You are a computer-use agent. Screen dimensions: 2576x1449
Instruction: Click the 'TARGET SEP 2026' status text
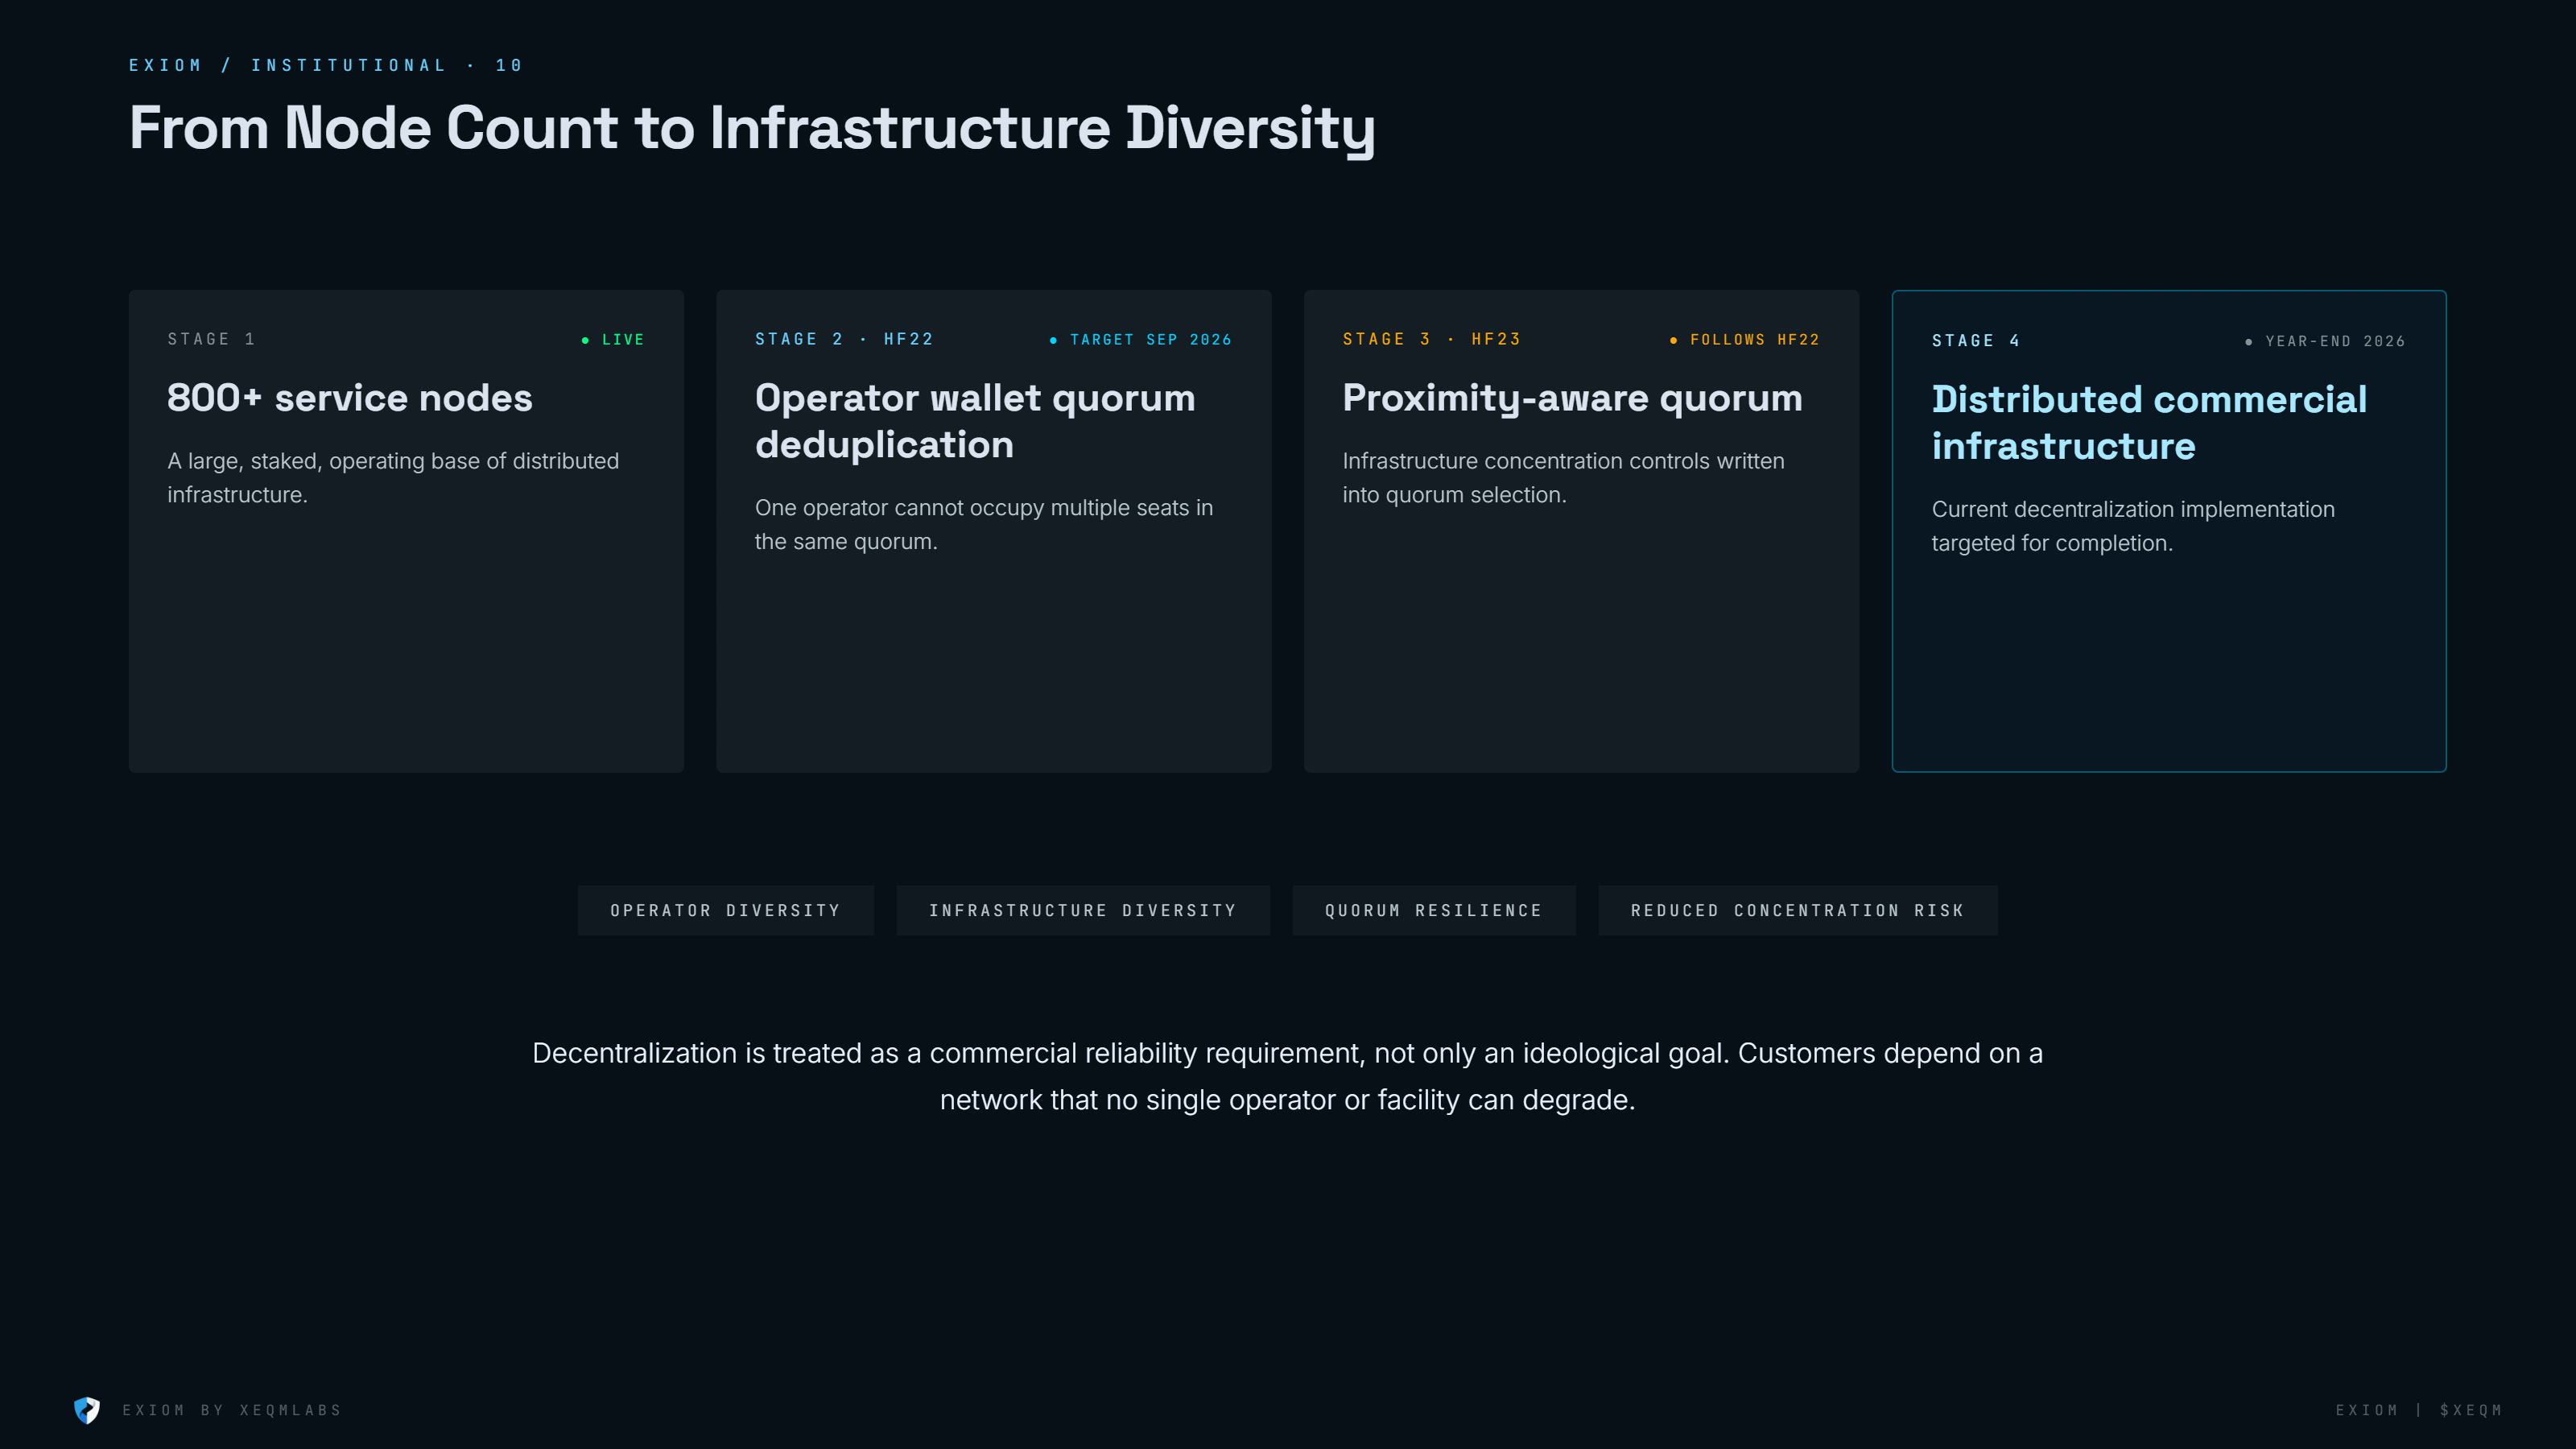click(1151, 340)
